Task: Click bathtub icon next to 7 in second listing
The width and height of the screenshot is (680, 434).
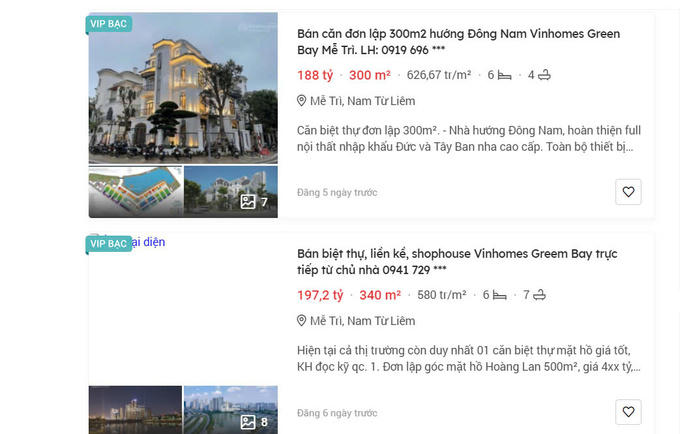Action: [x=539, y=295]
